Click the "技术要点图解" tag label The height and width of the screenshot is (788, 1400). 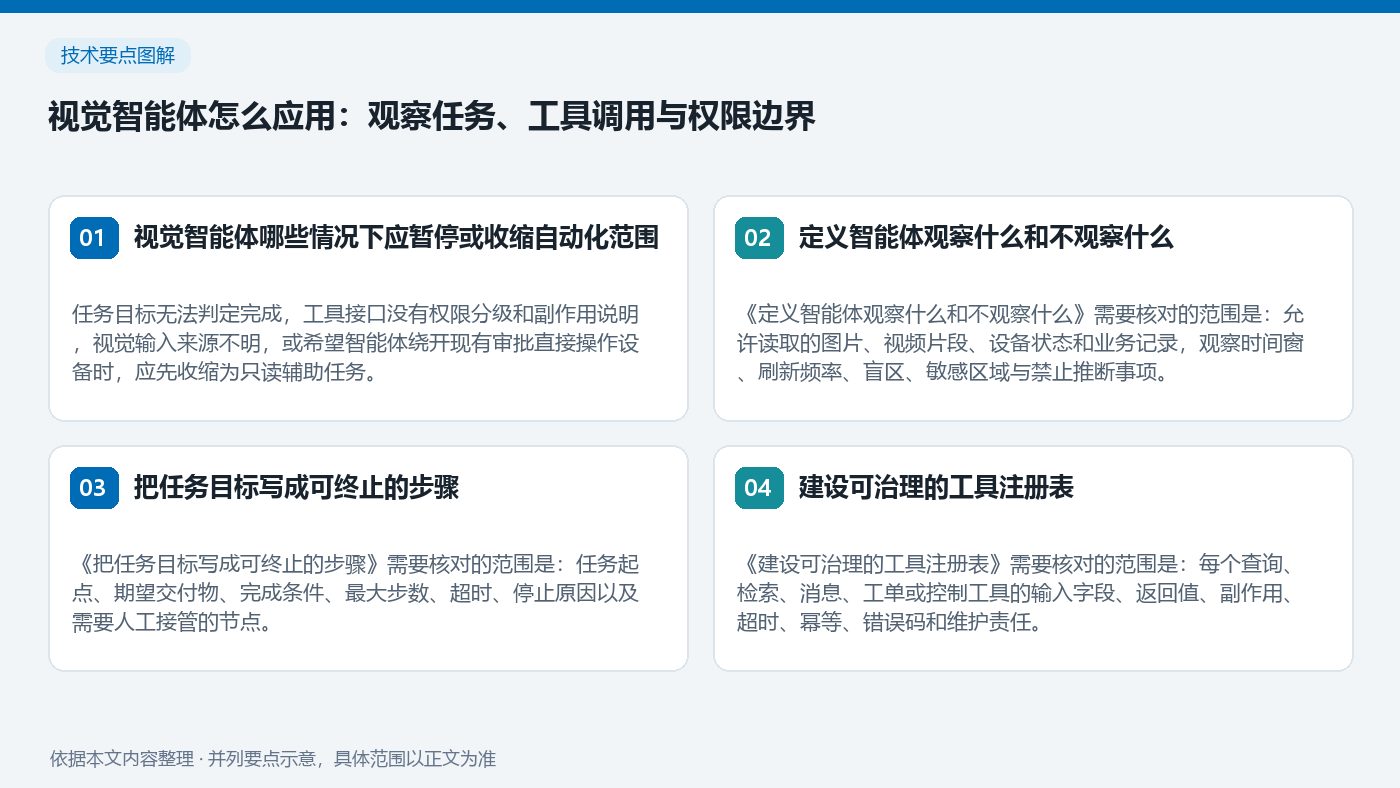118,56
